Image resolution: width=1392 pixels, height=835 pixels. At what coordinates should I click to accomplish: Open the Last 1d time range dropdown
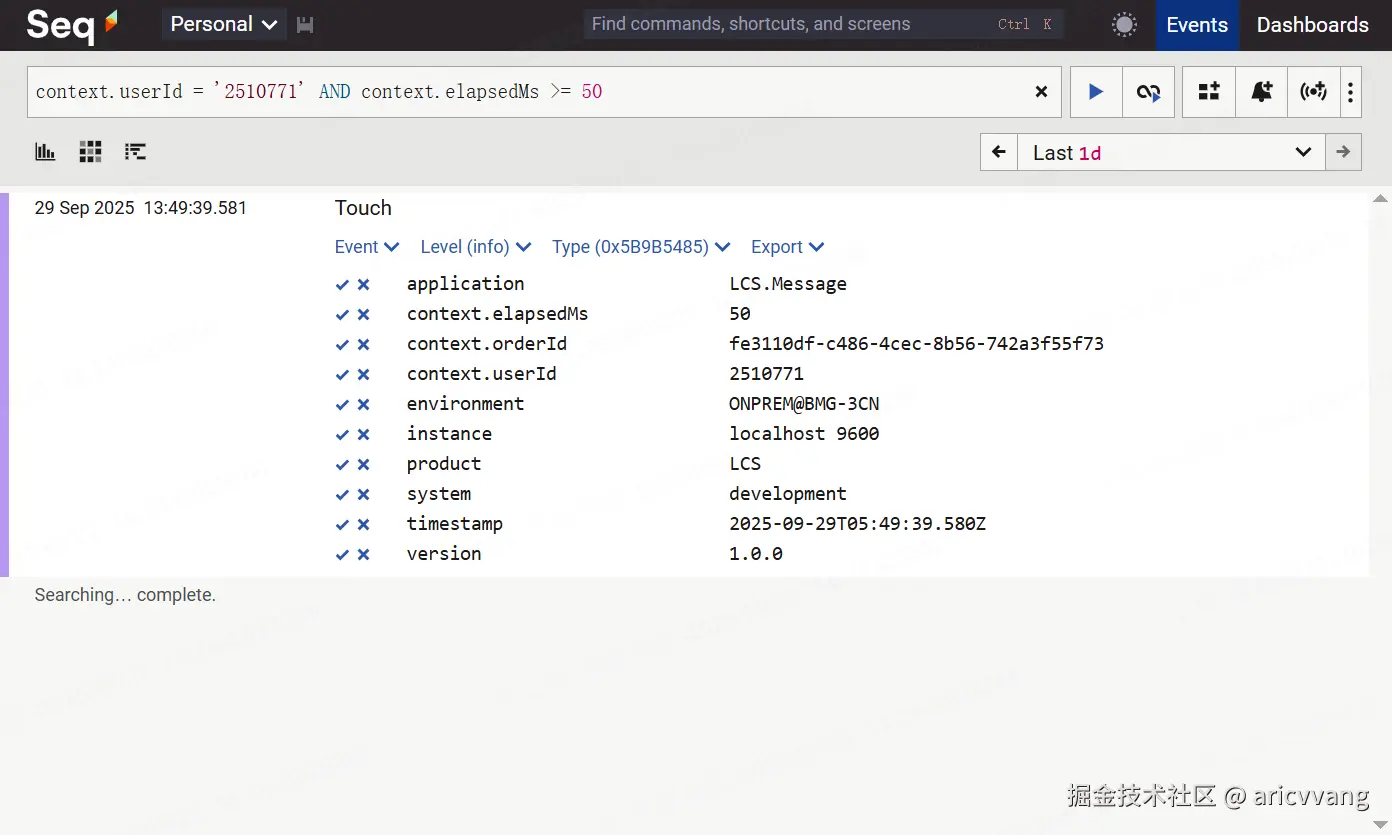(1171, 152)
